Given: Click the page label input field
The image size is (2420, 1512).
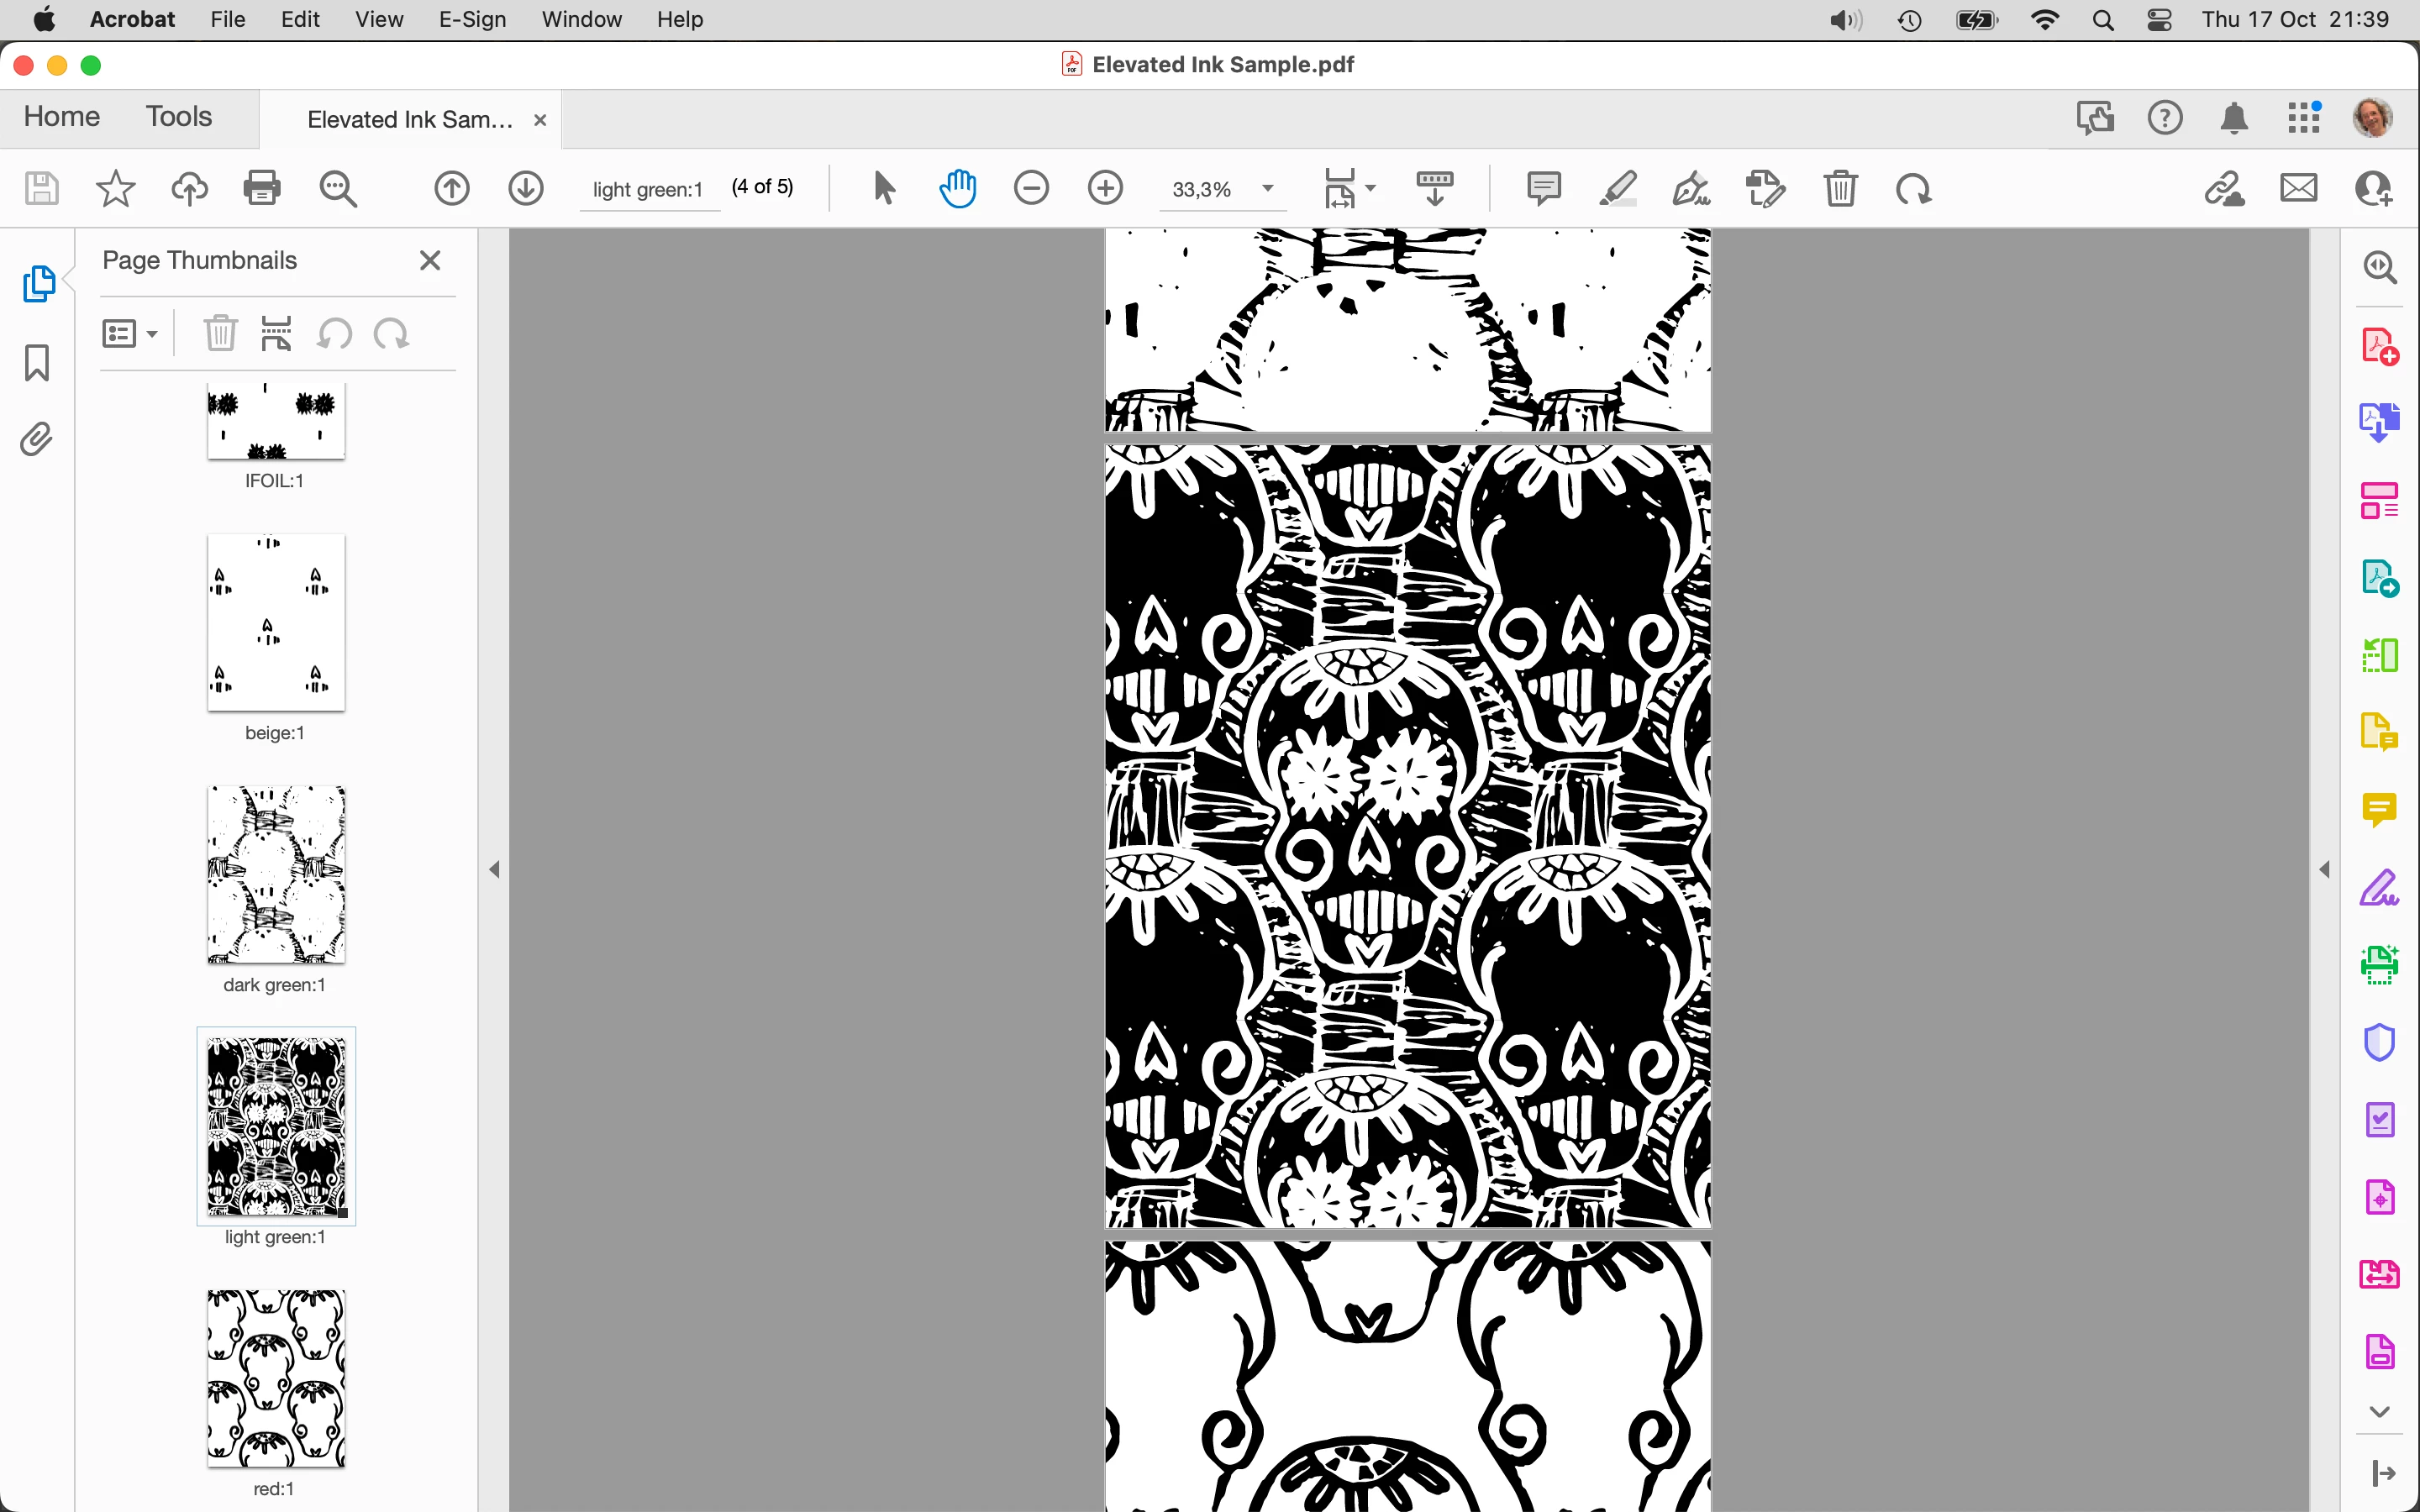Looking at the screenshot, I should point(649,189).
